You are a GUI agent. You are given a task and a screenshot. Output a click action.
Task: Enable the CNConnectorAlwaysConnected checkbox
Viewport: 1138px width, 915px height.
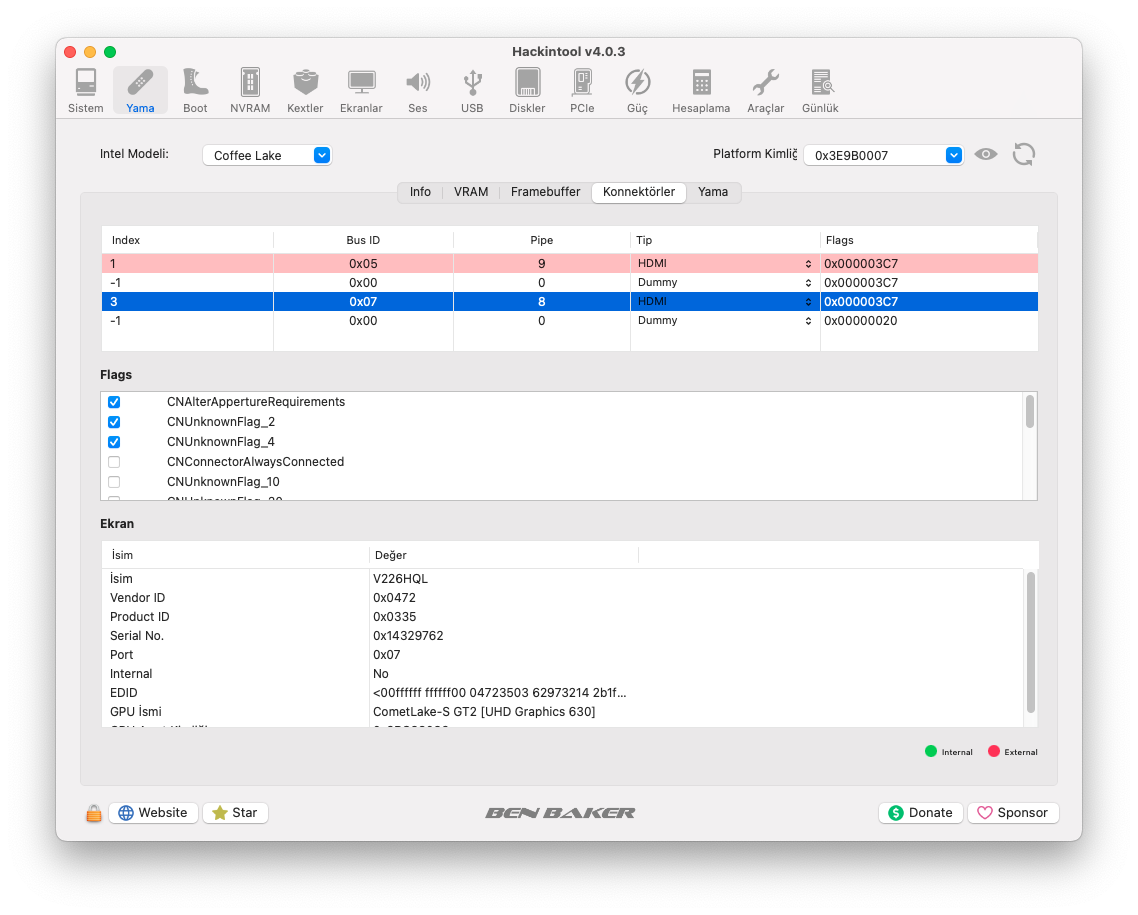[x=114, y=462]
